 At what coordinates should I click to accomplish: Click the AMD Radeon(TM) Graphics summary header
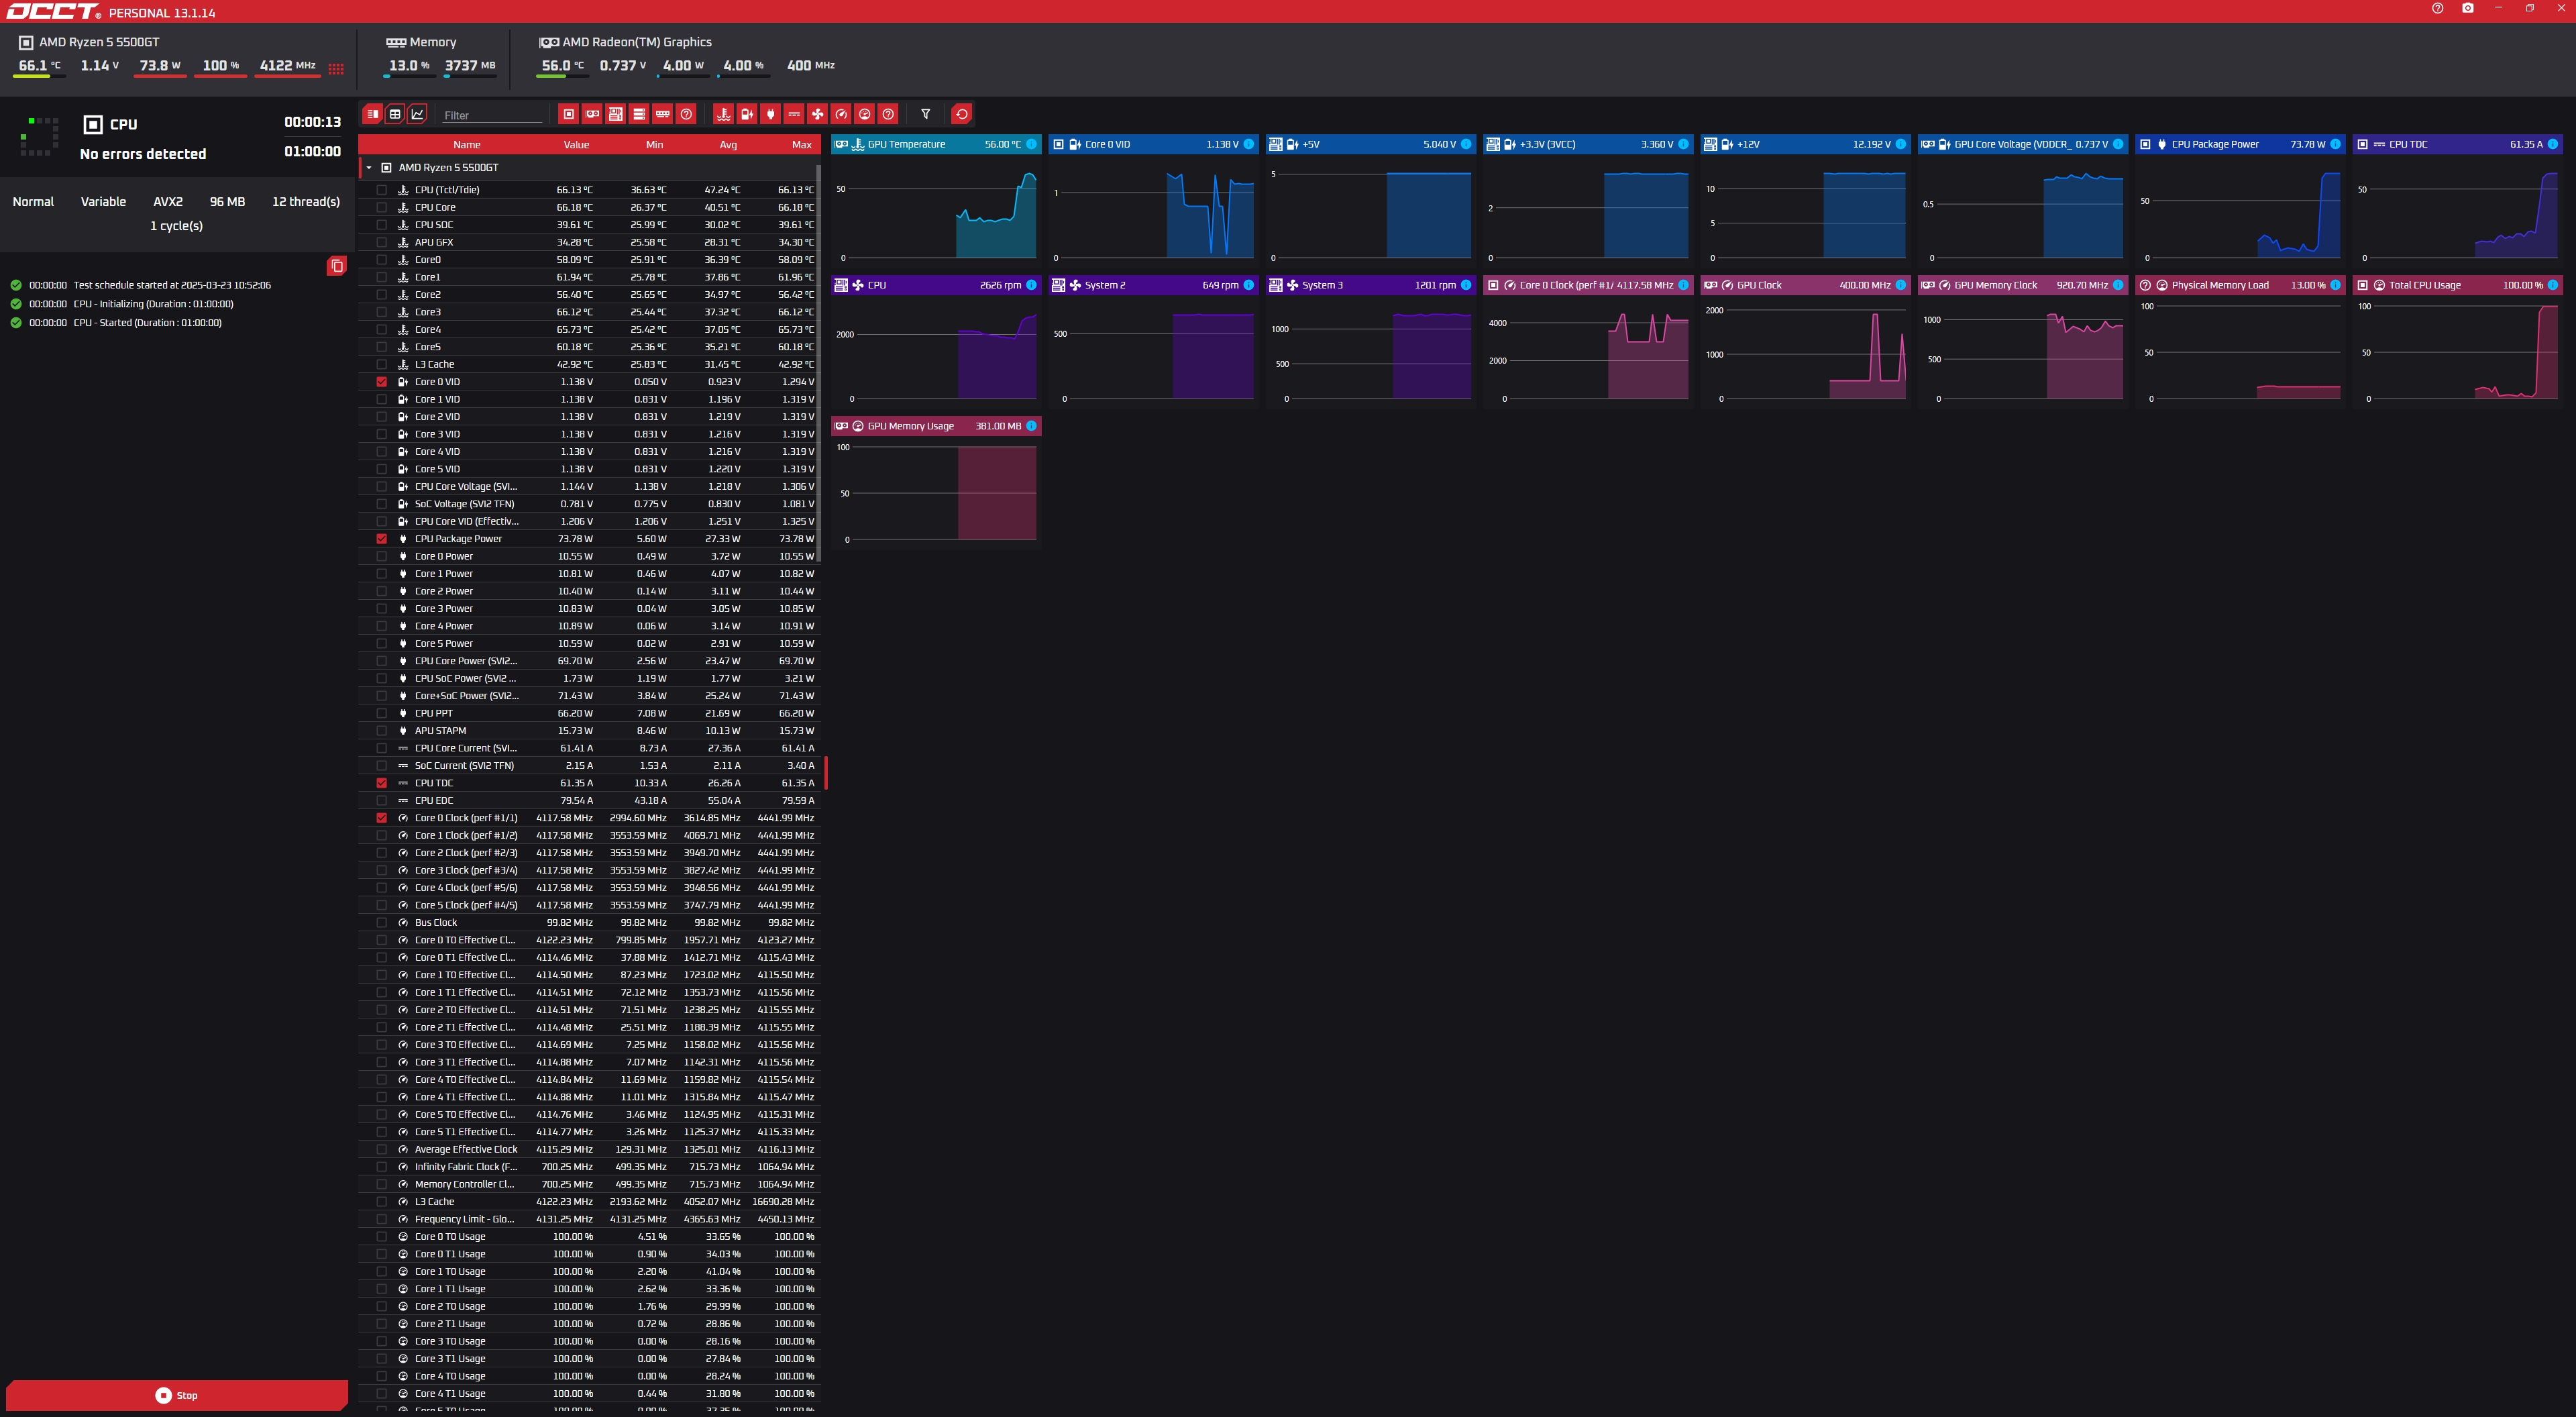pos(637,42)
